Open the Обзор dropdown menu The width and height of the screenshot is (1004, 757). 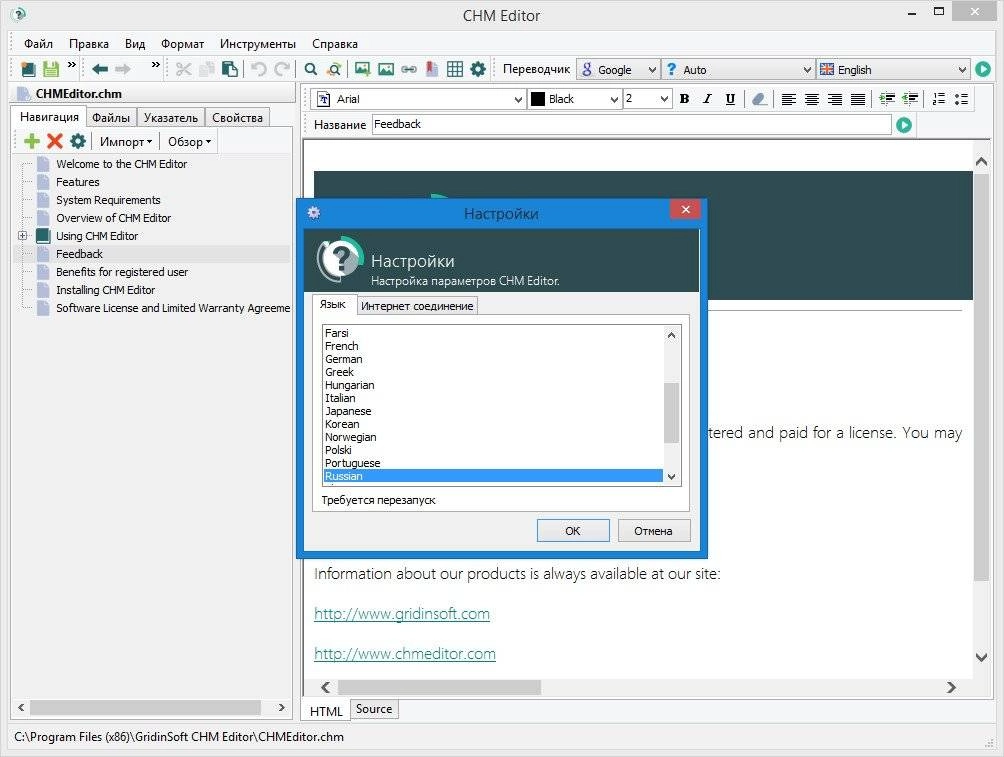(189, 142)
